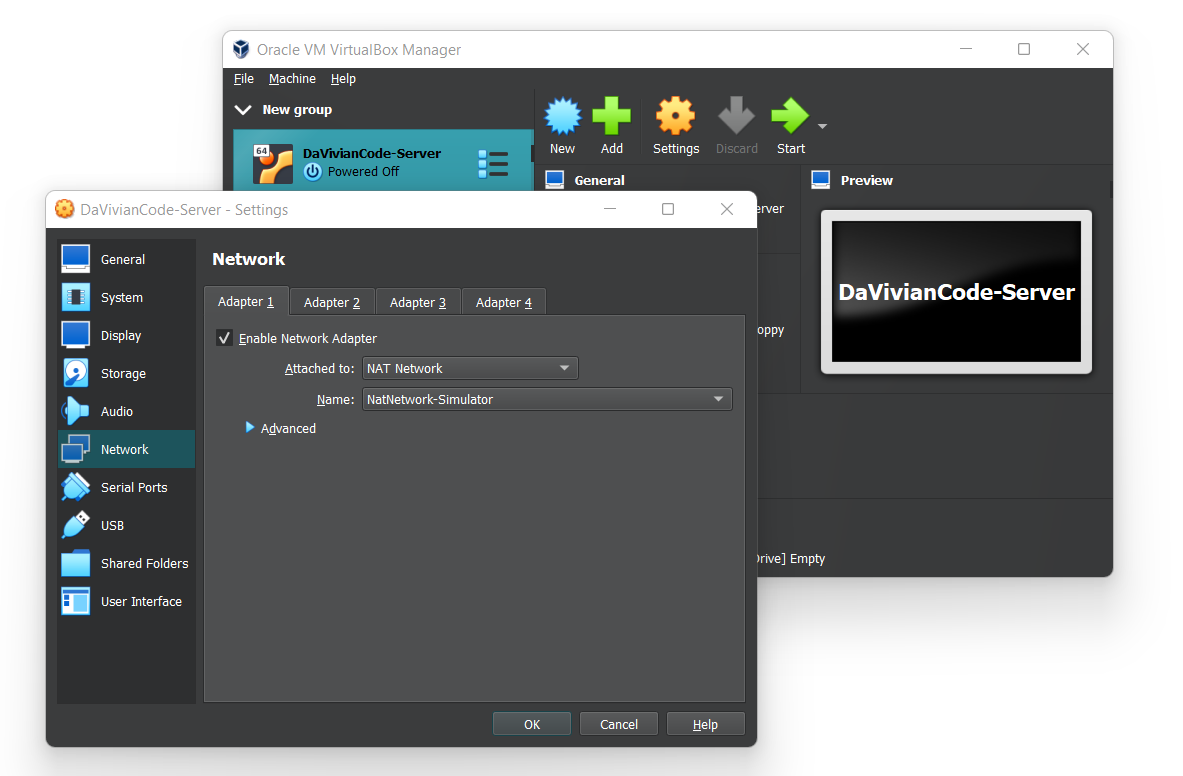The width and height of the screenshot is (1183, 776).
Task: Open the General settings category
Action: (126, 259)
